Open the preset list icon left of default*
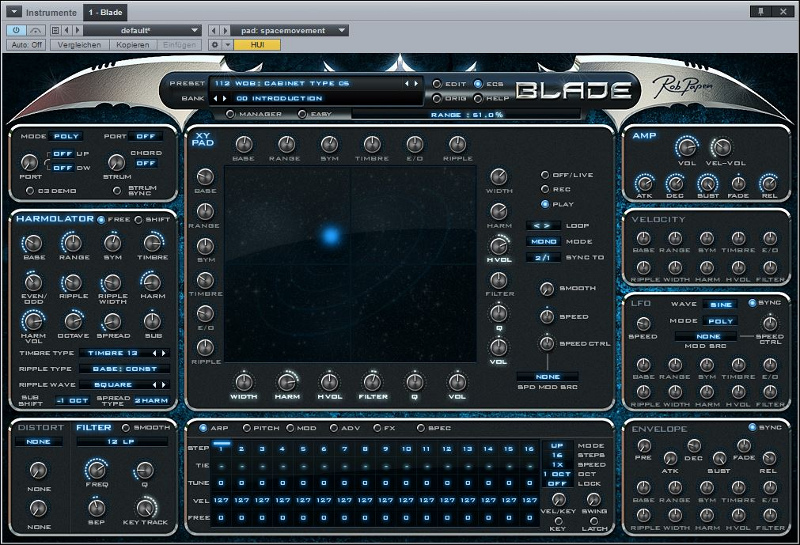 (56, 30)
